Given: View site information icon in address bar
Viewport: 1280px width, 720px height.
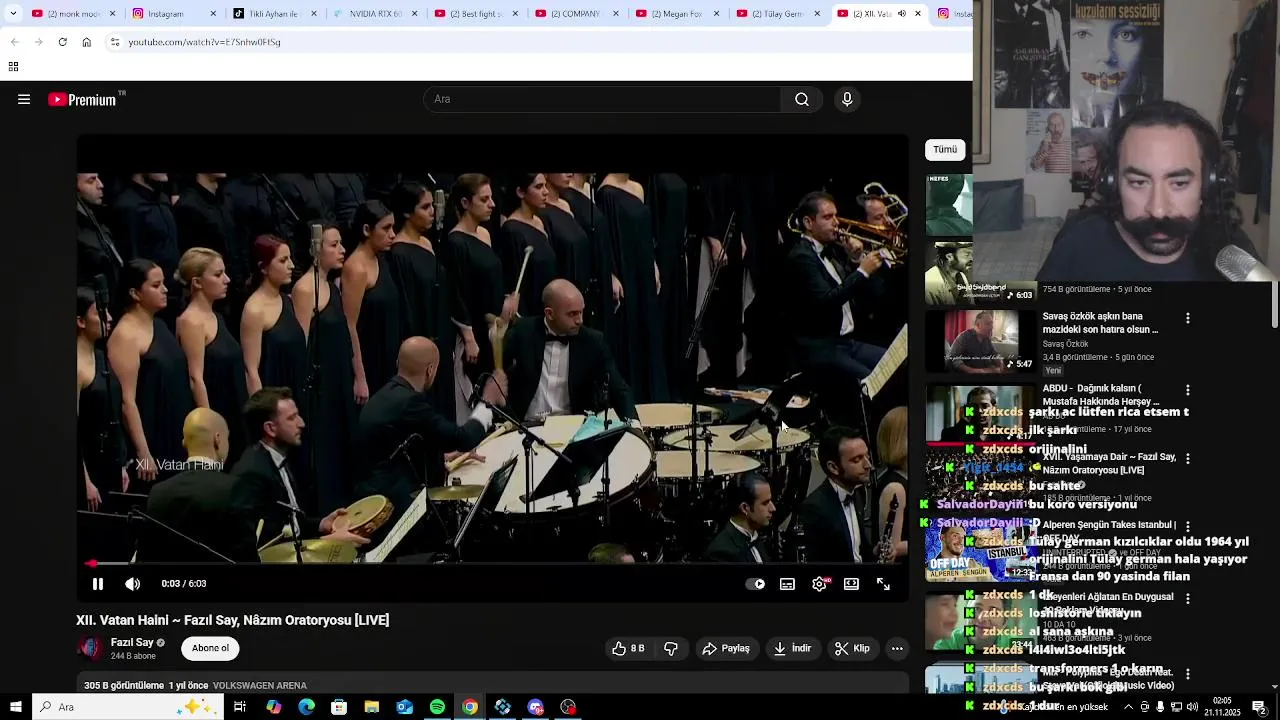Looking at the screenshot, I should 115,42.
